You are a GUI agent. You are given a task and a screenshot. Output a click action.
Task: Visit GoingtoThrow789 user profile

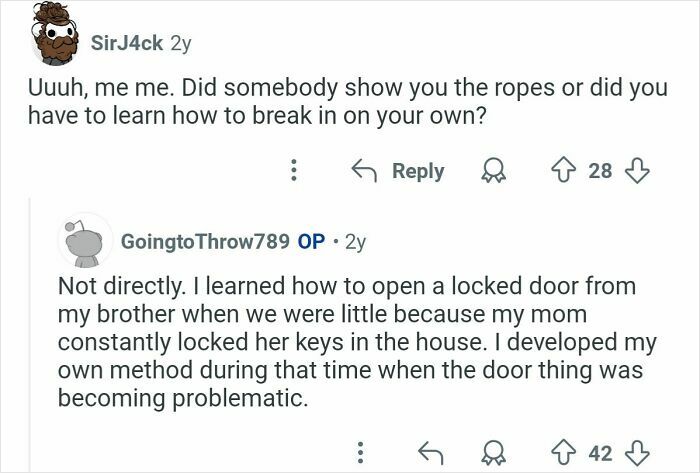click(x=205, y=242)
